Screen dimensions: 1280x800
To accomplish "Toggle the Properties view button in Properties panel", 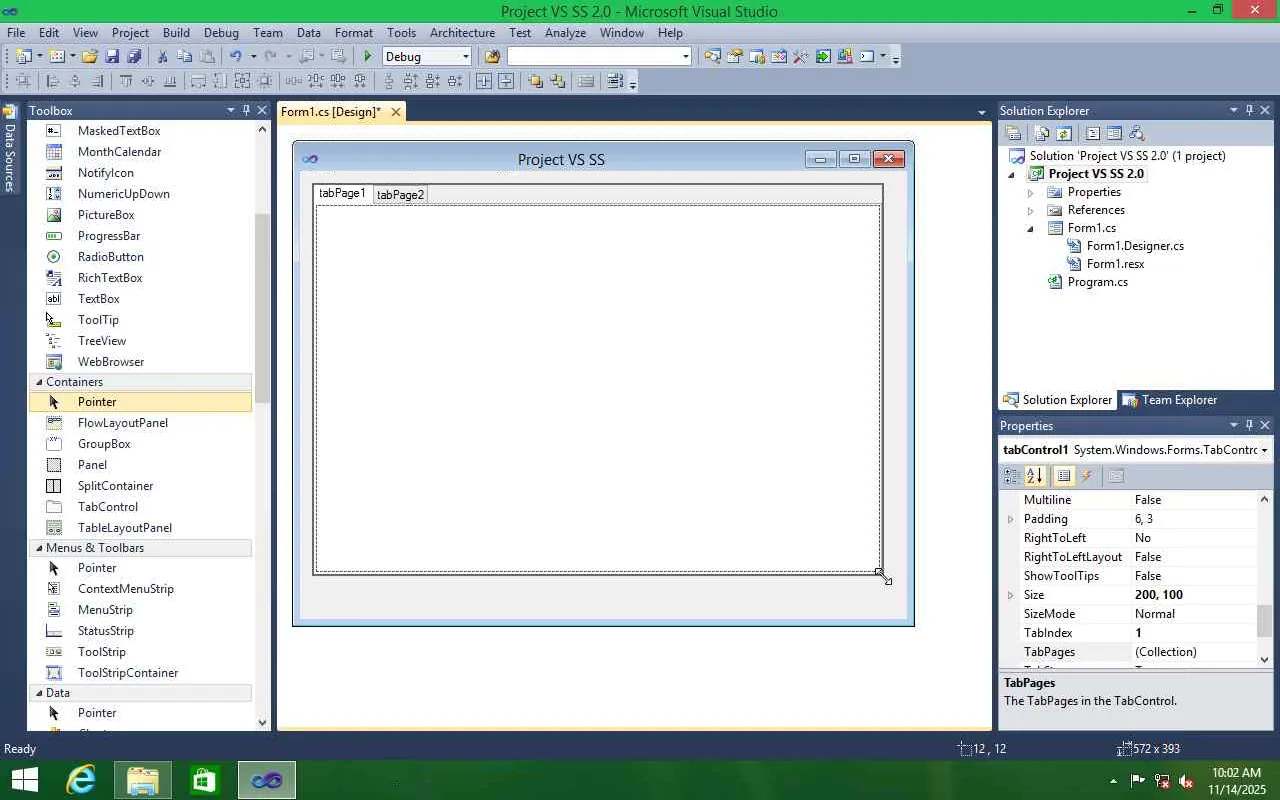I will (1064, 476).
